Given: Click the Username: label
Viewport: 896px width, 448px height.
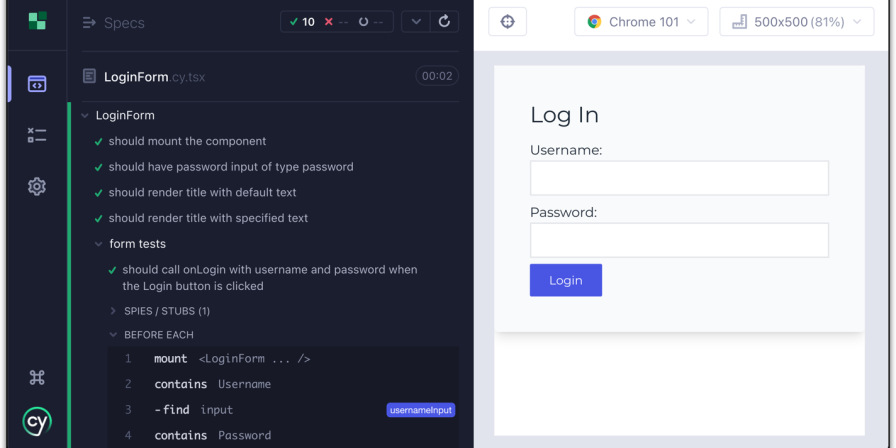Looking at the screenshot, I should 566,150.
